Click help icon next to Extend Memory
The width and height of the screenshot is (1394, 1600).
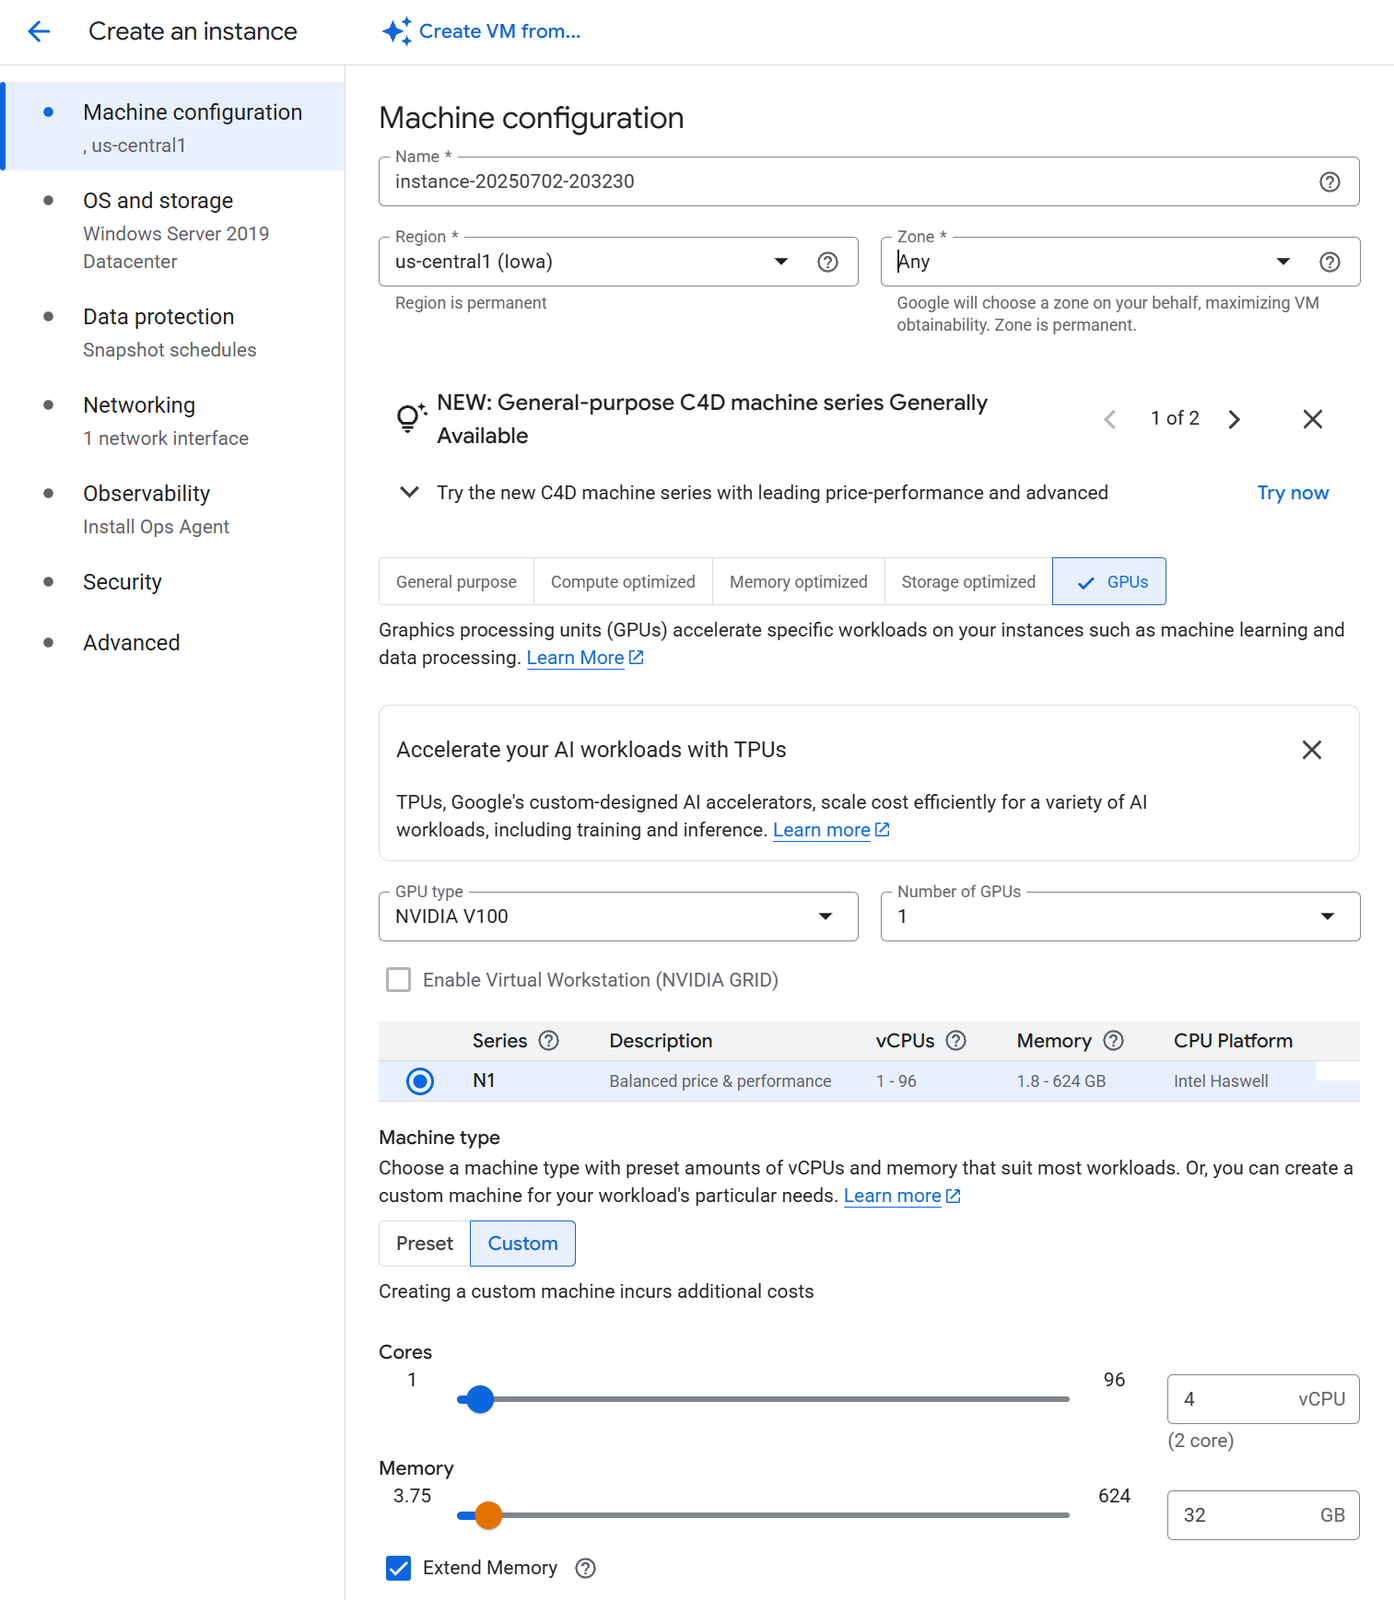pyautogui.click(x=586, y=1568)
